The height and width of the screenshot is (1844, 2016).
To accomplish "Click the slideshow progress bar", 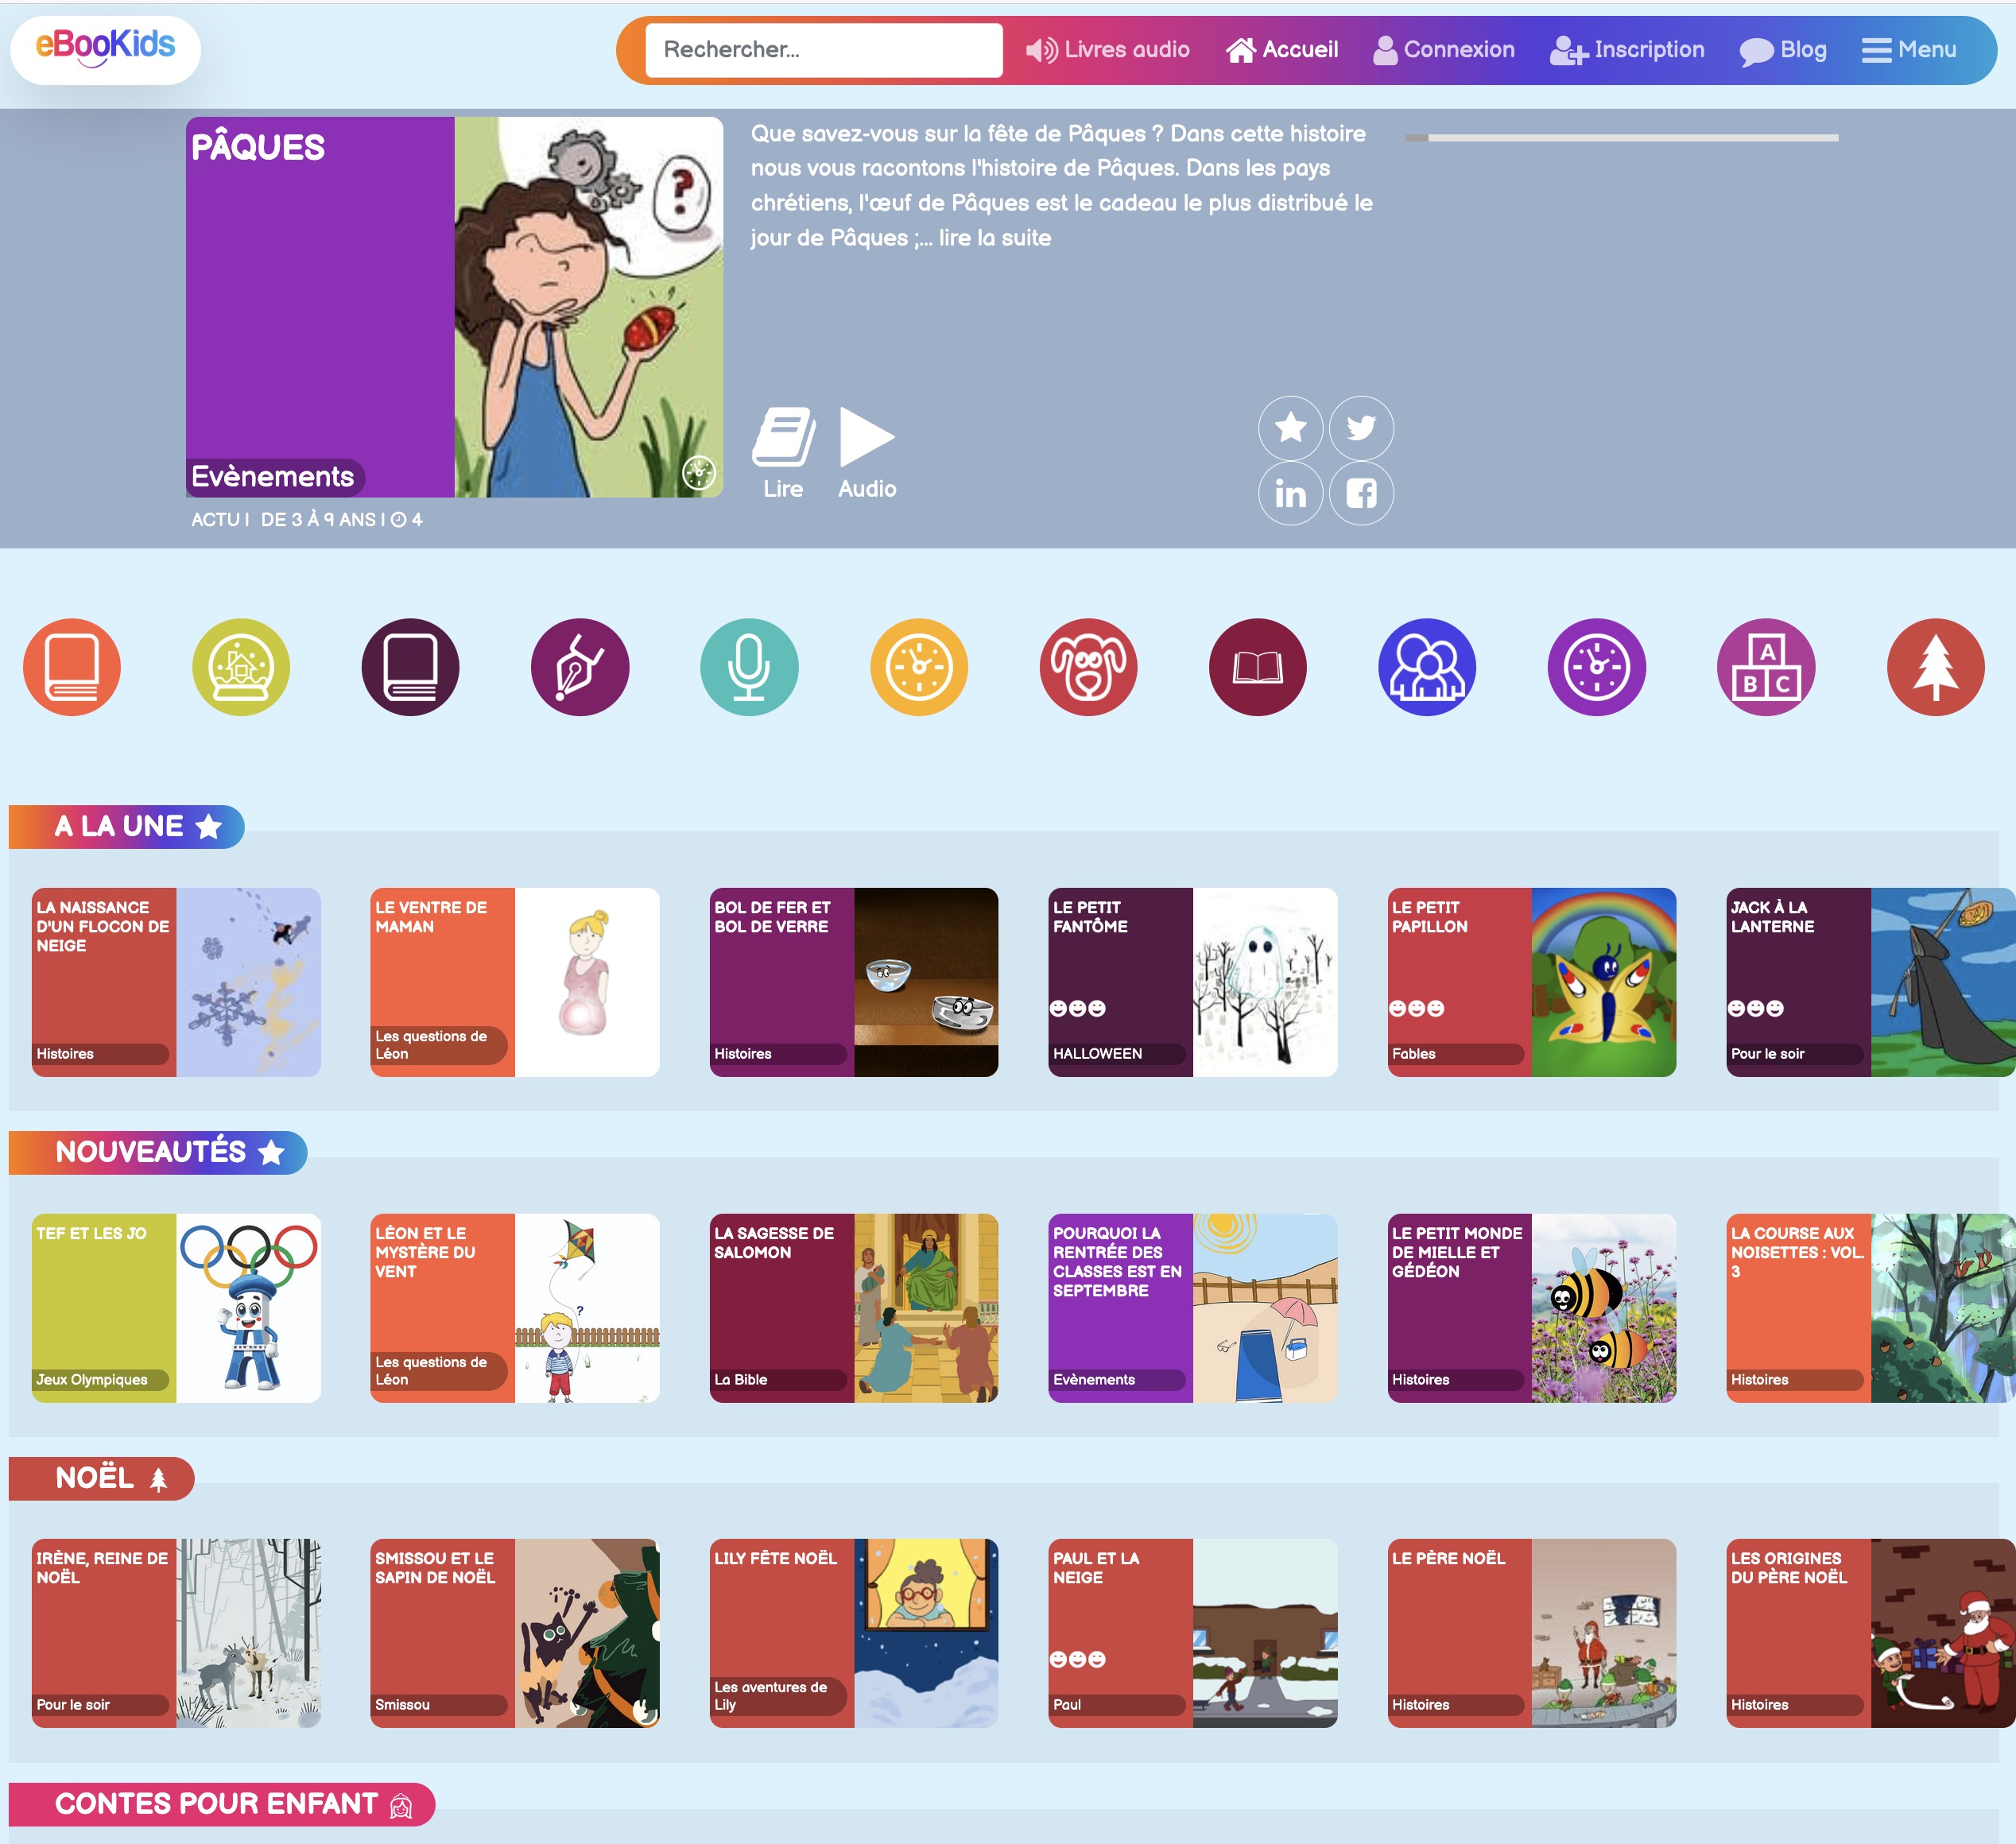I will 1621,138.
